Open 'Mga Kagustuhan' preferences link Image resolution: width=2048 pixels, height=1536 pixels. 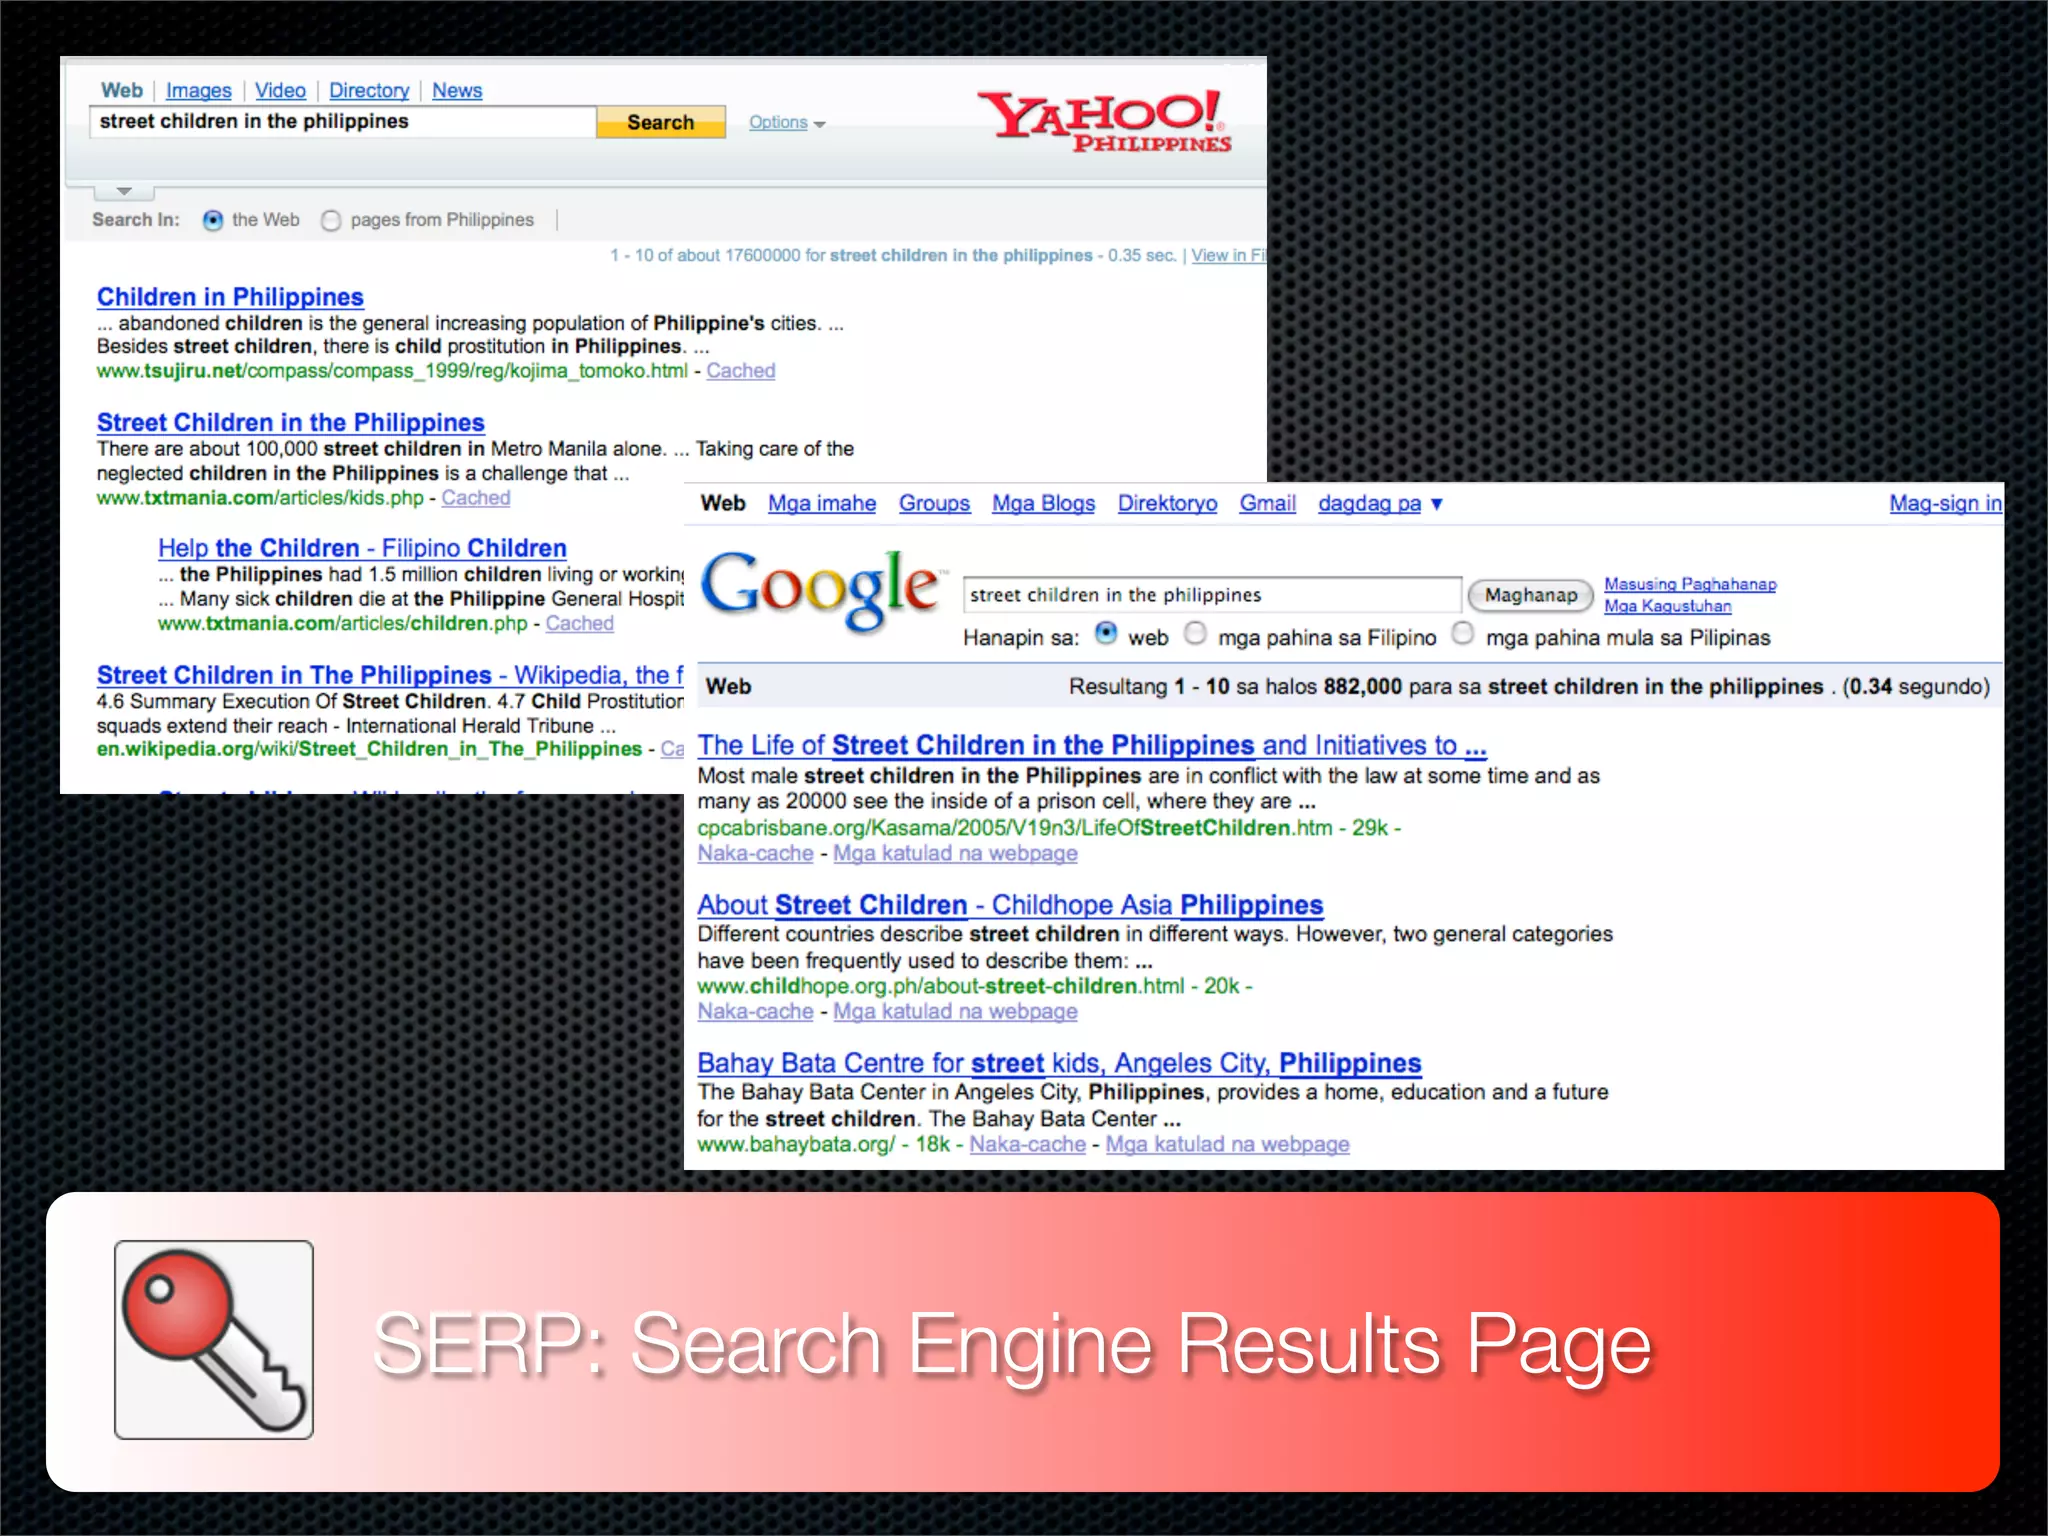pos(1667,606)
